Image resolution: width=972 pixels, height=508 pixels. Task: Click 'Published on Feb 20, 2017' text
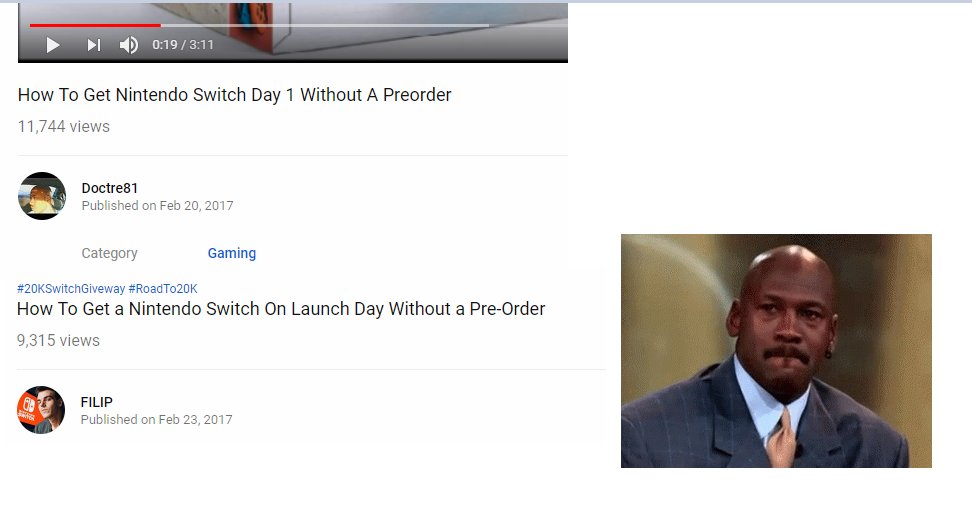157,205
